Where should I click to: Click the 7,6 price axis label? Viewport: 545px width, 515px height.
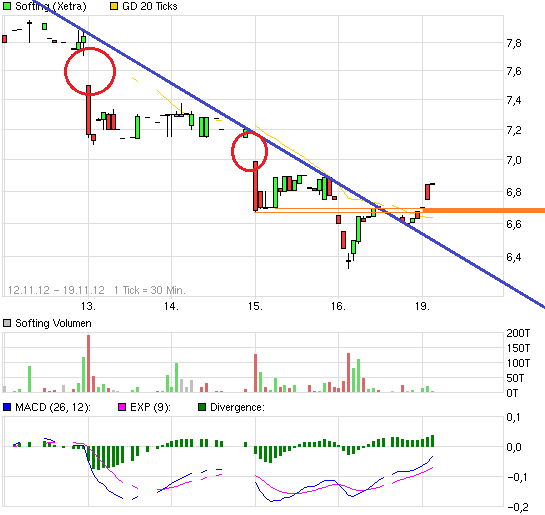514,71
